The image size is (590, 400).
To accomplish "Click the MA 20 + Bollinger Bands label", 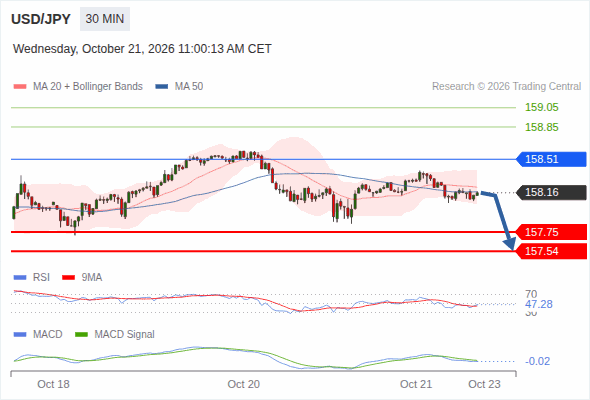I will (x=88, y=87).
